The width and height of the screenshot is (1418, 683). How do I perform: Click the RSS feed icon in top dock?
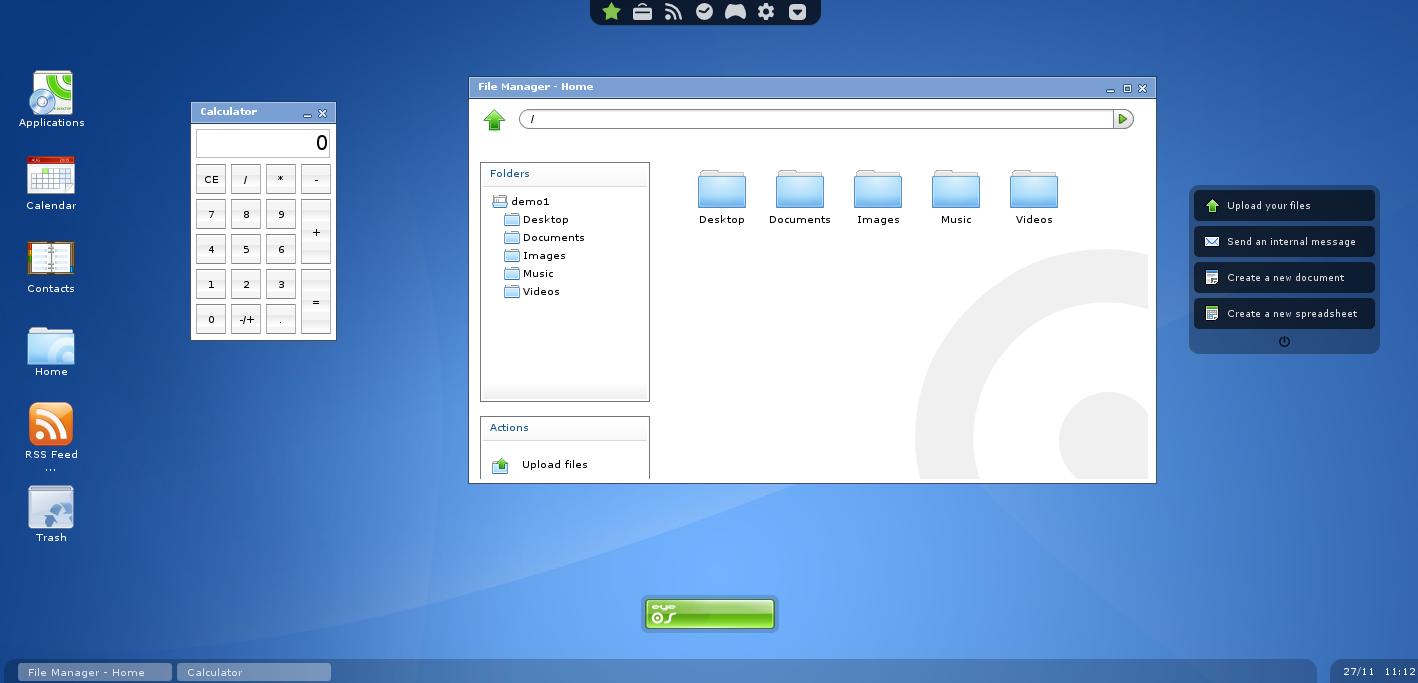(674, 12)
